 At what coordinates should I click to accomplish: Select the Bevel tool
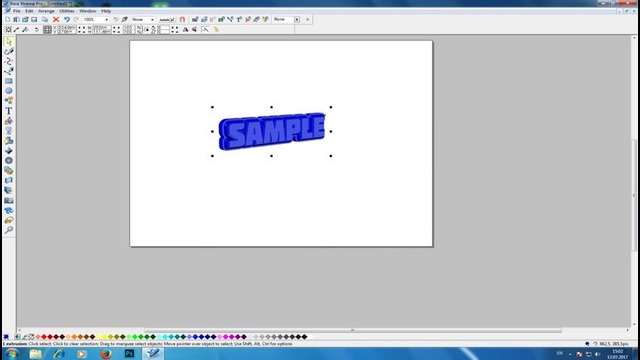click(9, 151)
